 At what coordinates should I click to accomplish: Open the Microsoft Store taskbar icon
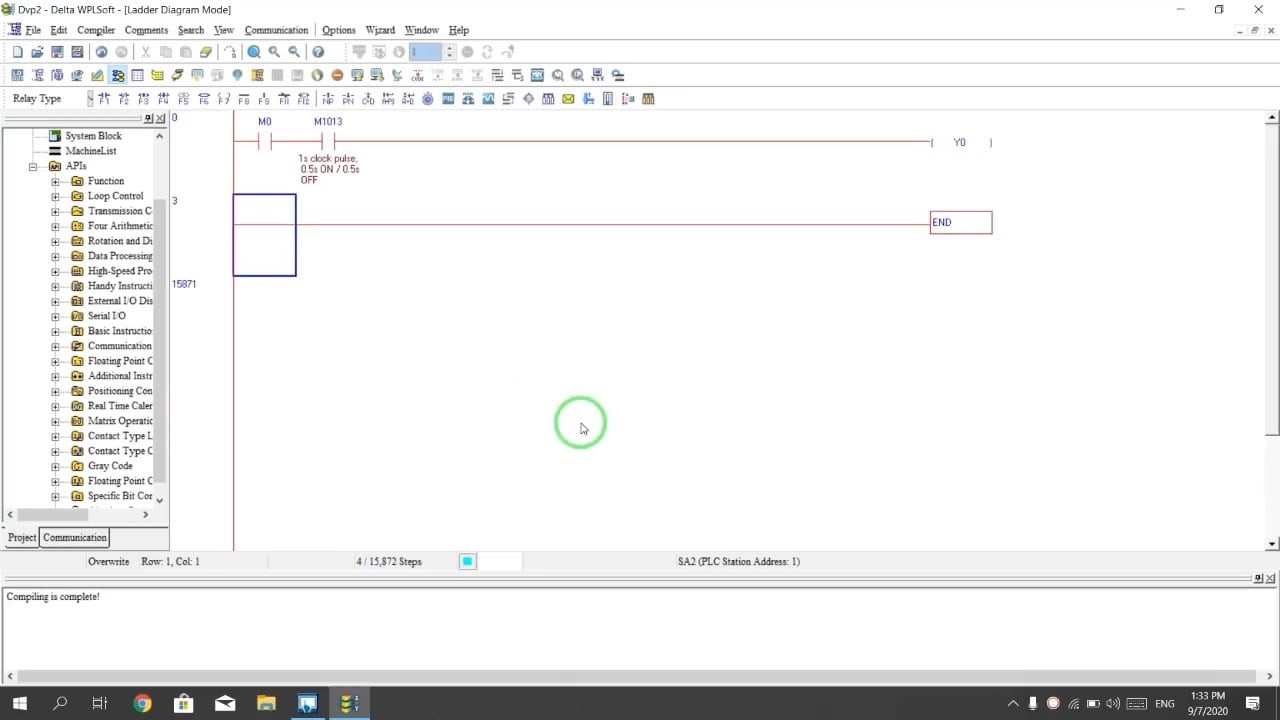tap(183, 703)
